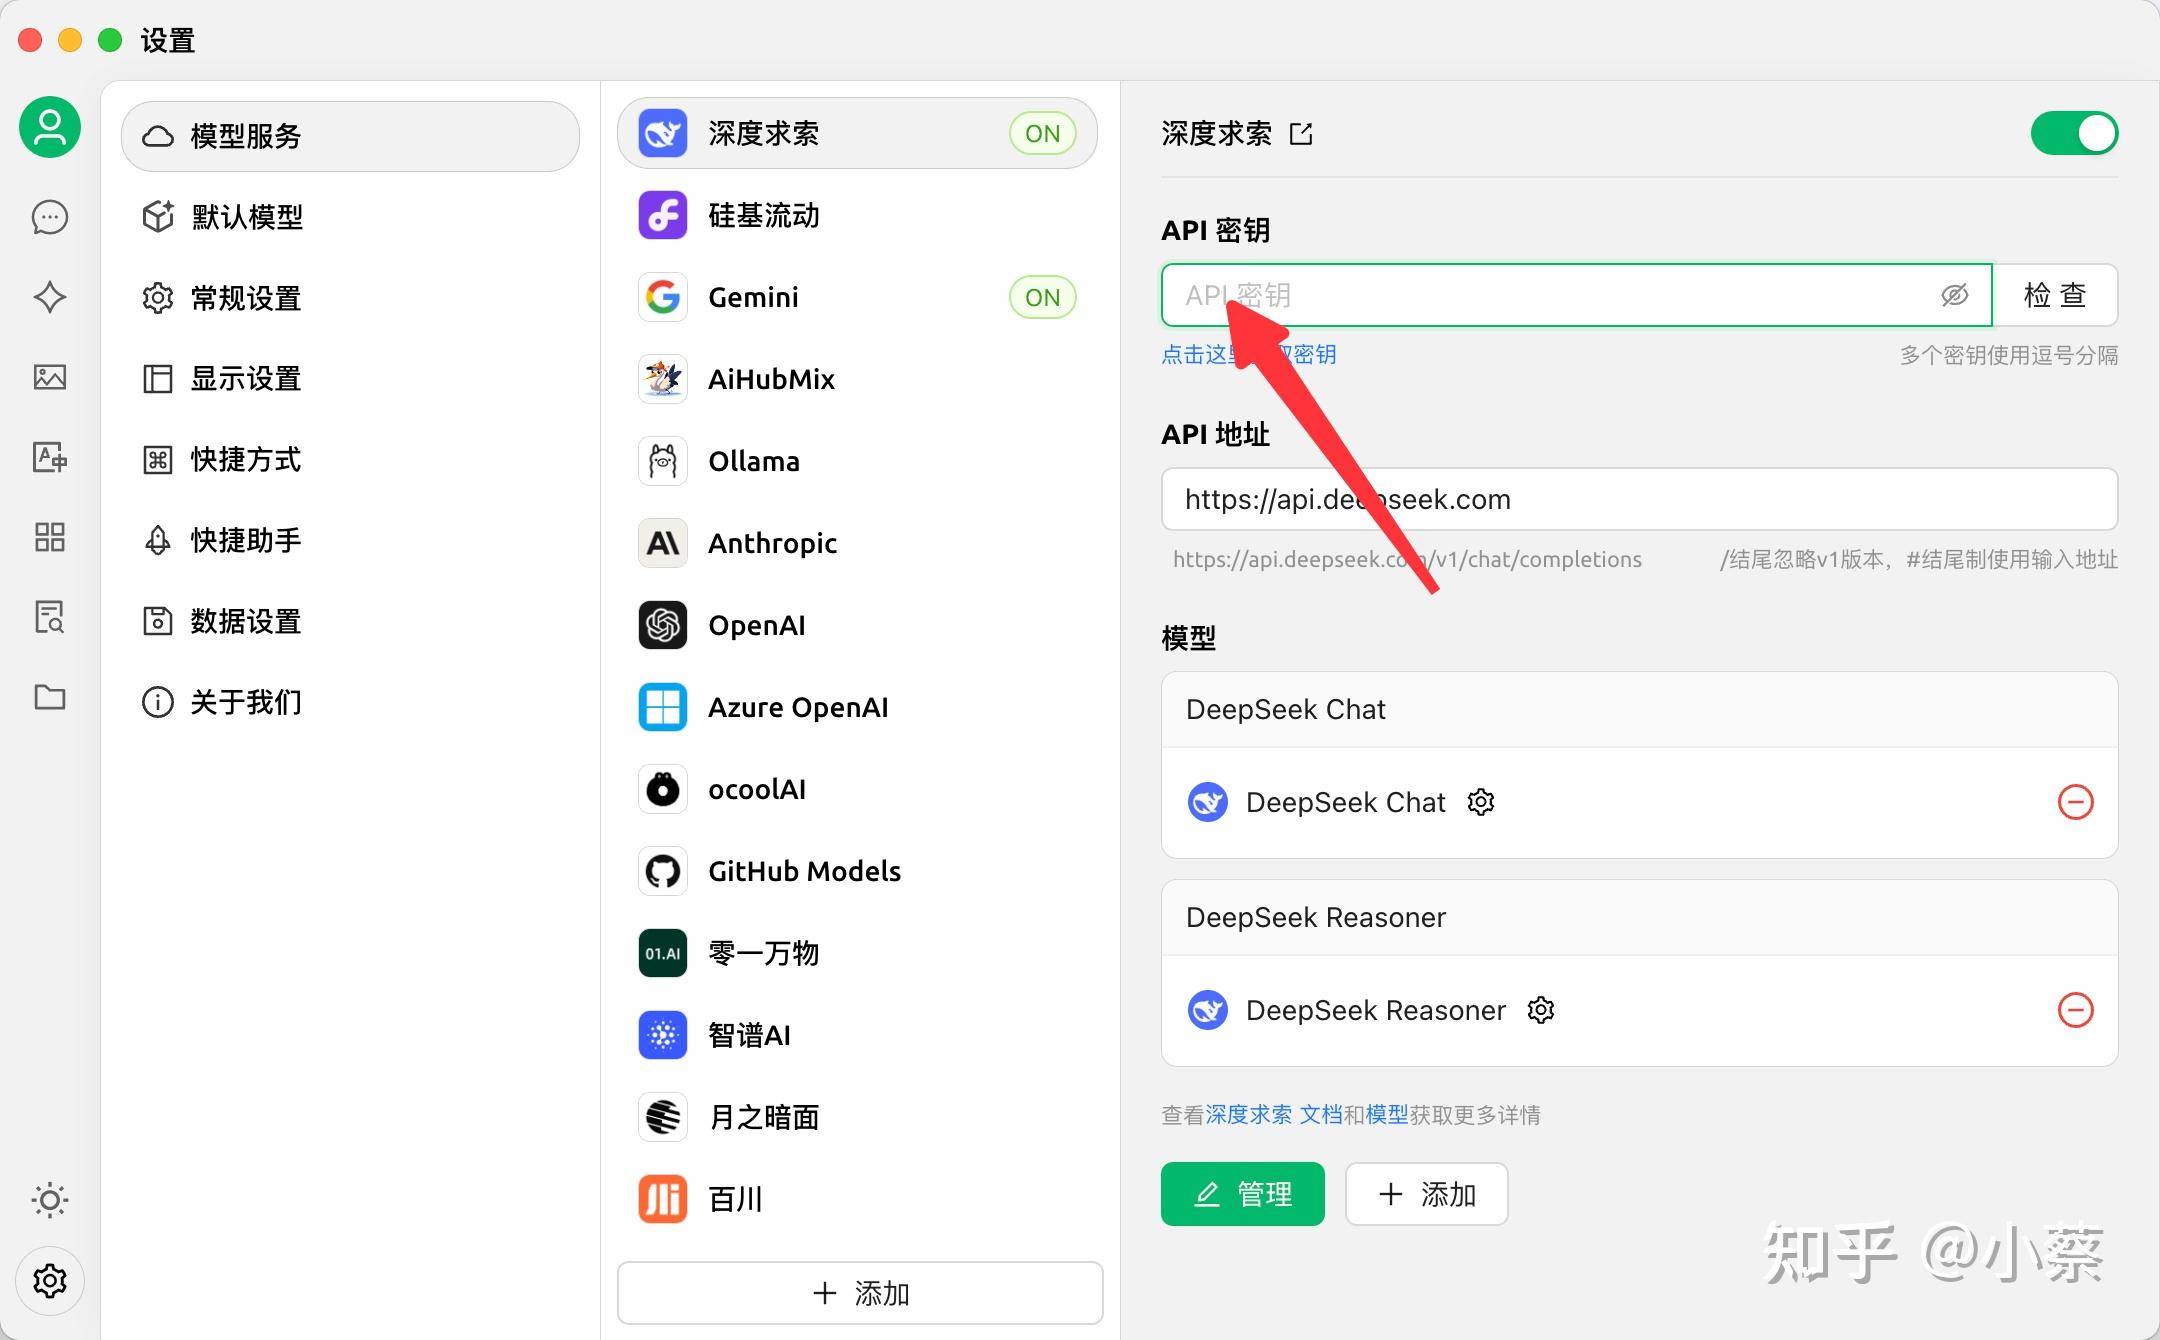
Task: Select the Gemini provider
Action: [857, 297]
